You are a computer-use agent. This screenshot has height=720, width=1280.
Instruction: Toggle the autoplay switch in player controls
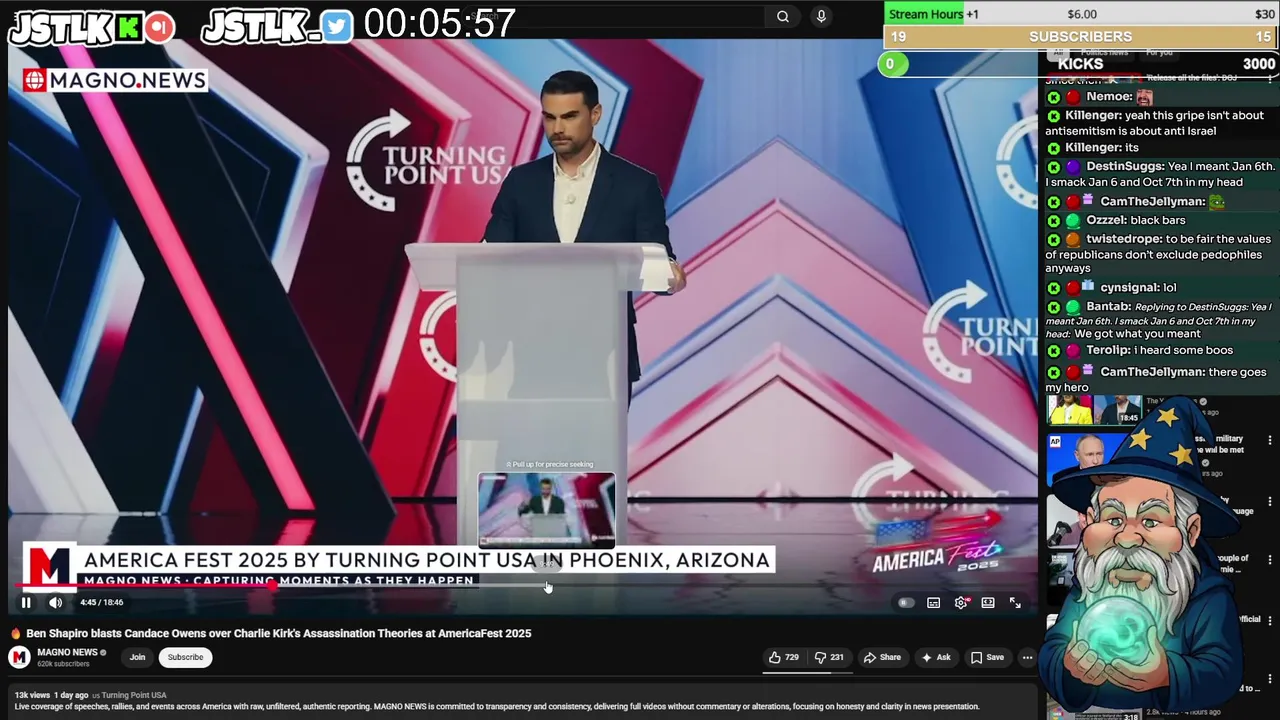[906, 603]
